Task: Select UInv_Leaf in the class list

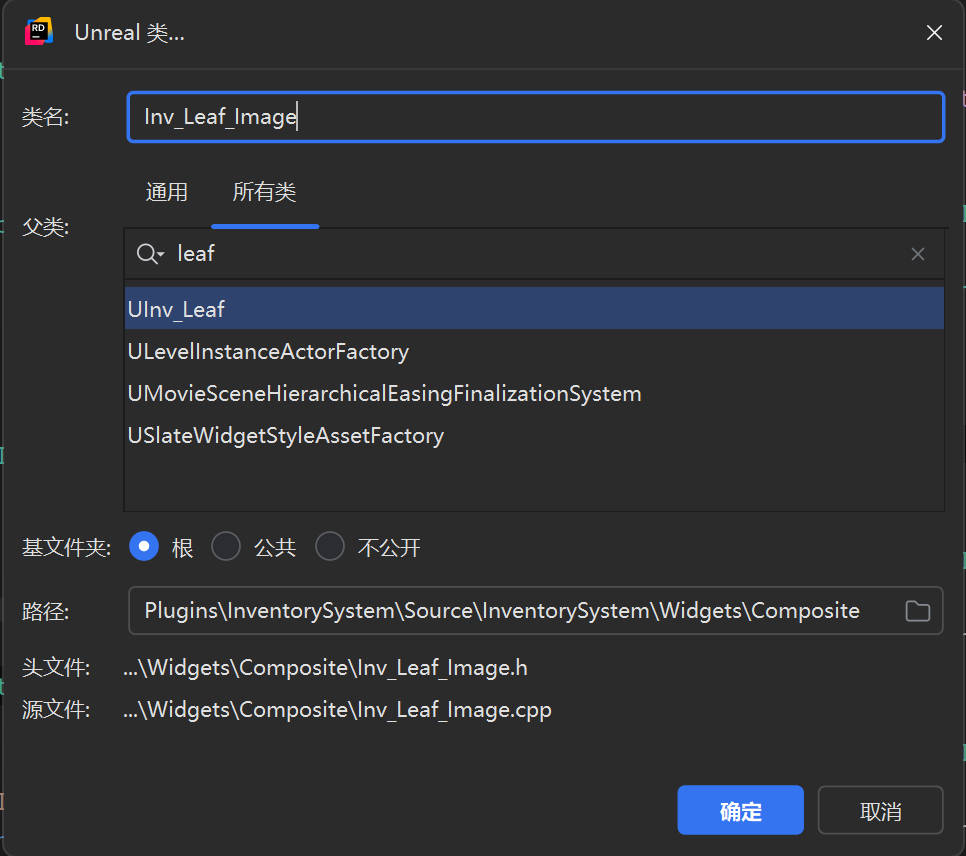Action: [176, 310]
